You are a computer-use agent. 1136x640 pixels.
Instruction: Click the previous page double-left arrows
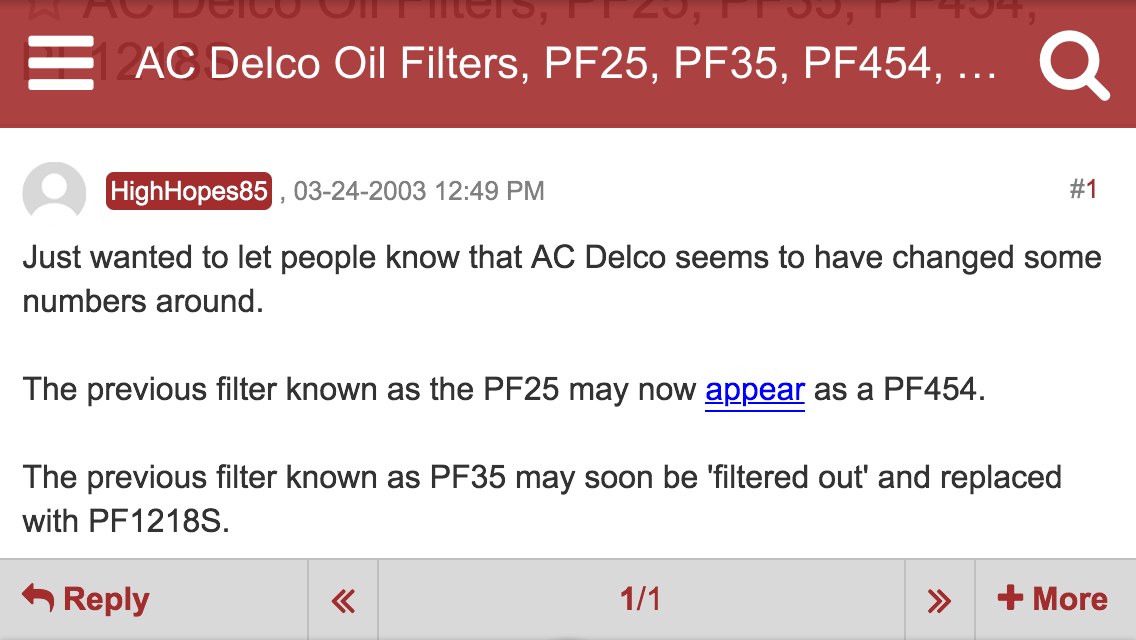[x=342, y=598]
